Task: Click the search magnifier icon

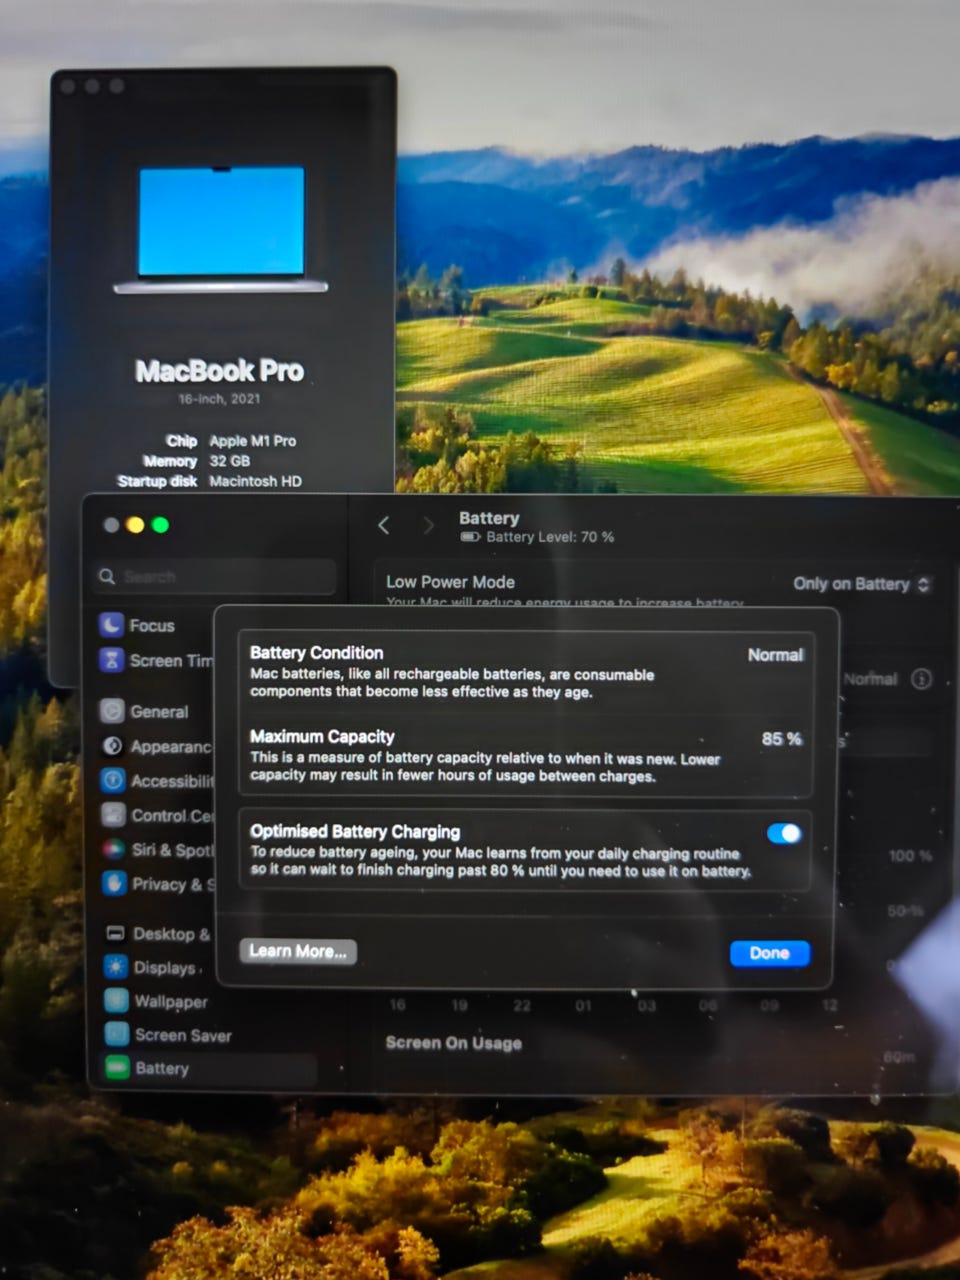Action: [107, 576]
